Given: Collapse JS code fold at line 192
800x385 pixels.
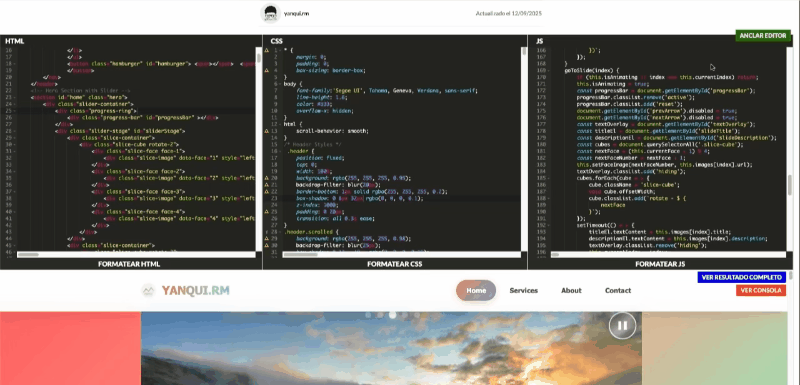Looking at the screenshot, I should [x=548, y=225].
